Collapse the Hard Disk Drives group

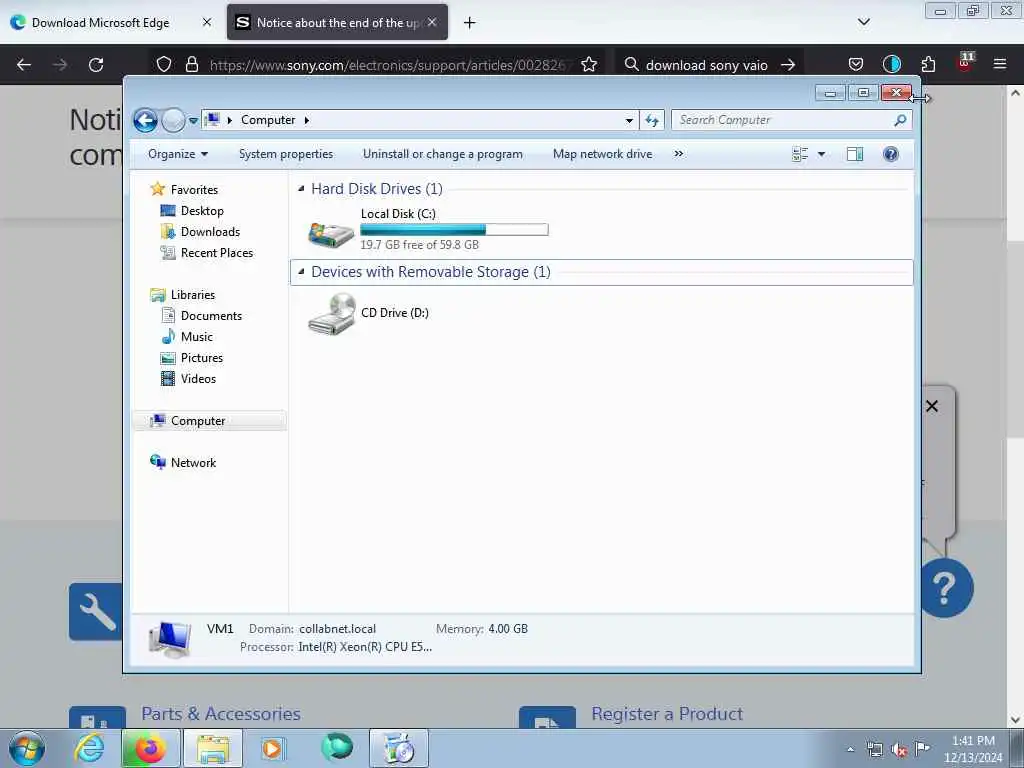click(301, 189)
